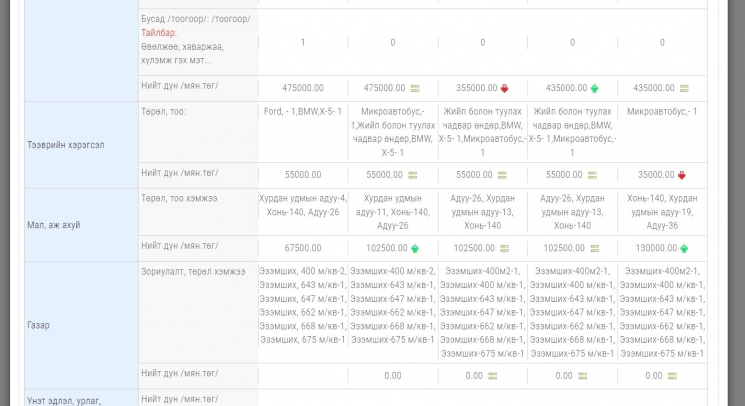
Task: Click the unchanged equals icon beside 475000.00
Action: click(x=414, y=88)
